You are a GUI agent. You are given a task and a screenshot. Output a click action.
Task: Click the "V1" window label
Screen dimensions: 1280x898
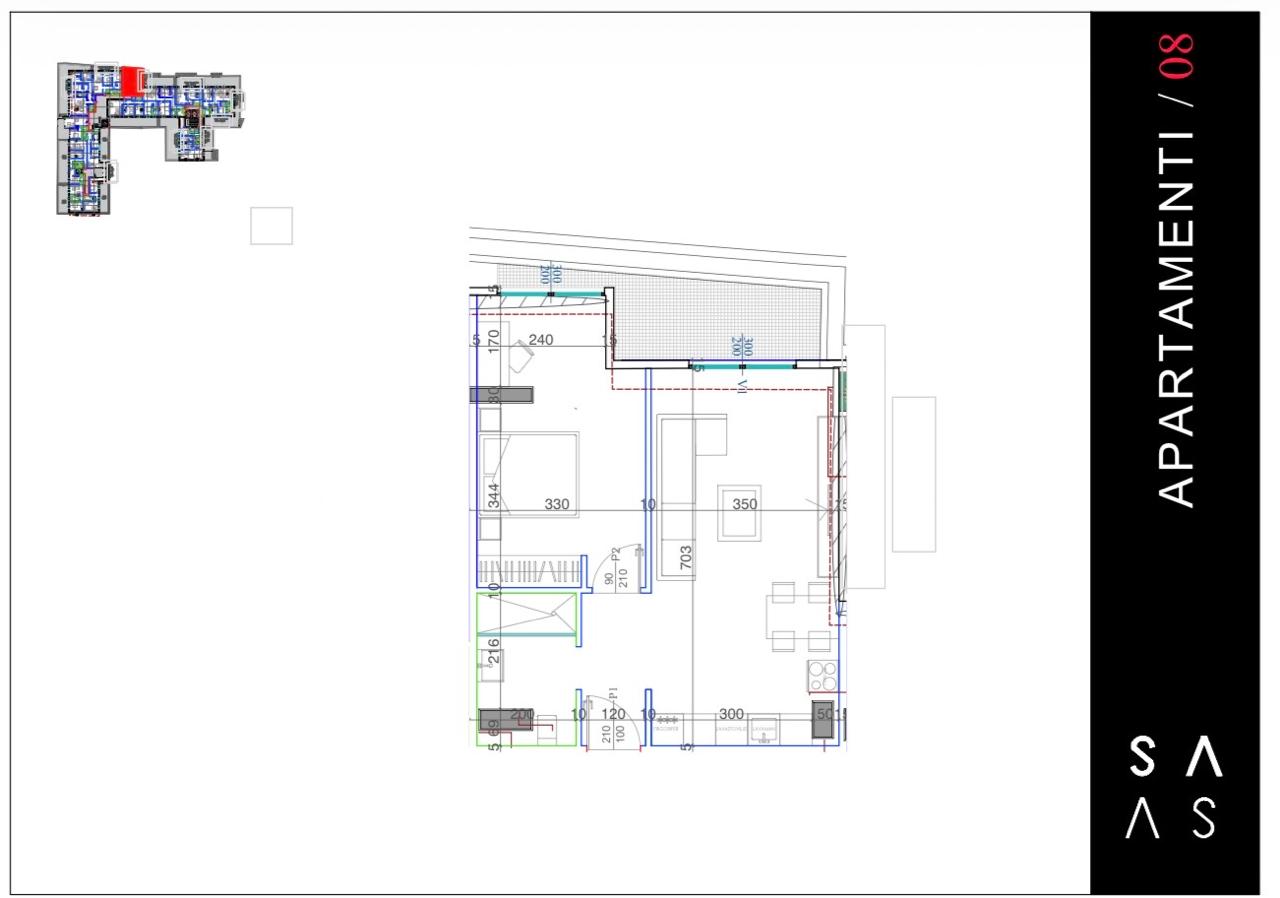click(x=742, y=386)
